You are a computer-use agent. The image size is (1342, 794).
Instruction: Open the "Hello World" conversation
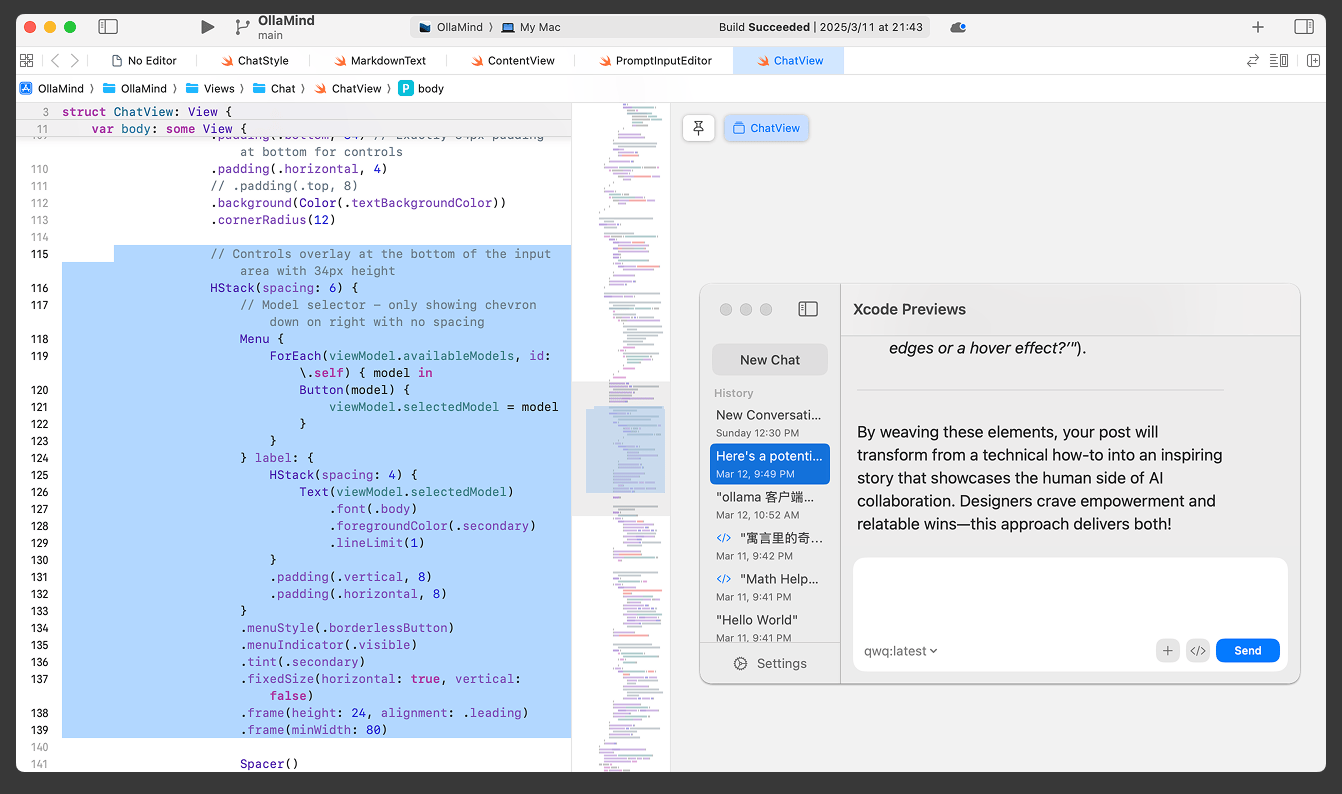click(770, 625)
